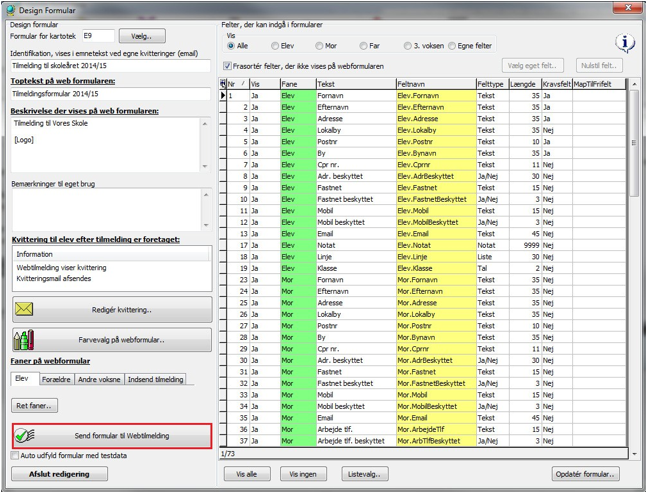Click the Toptekst på web formularen field
Screen dimensions: 649x495
point(111,94)
